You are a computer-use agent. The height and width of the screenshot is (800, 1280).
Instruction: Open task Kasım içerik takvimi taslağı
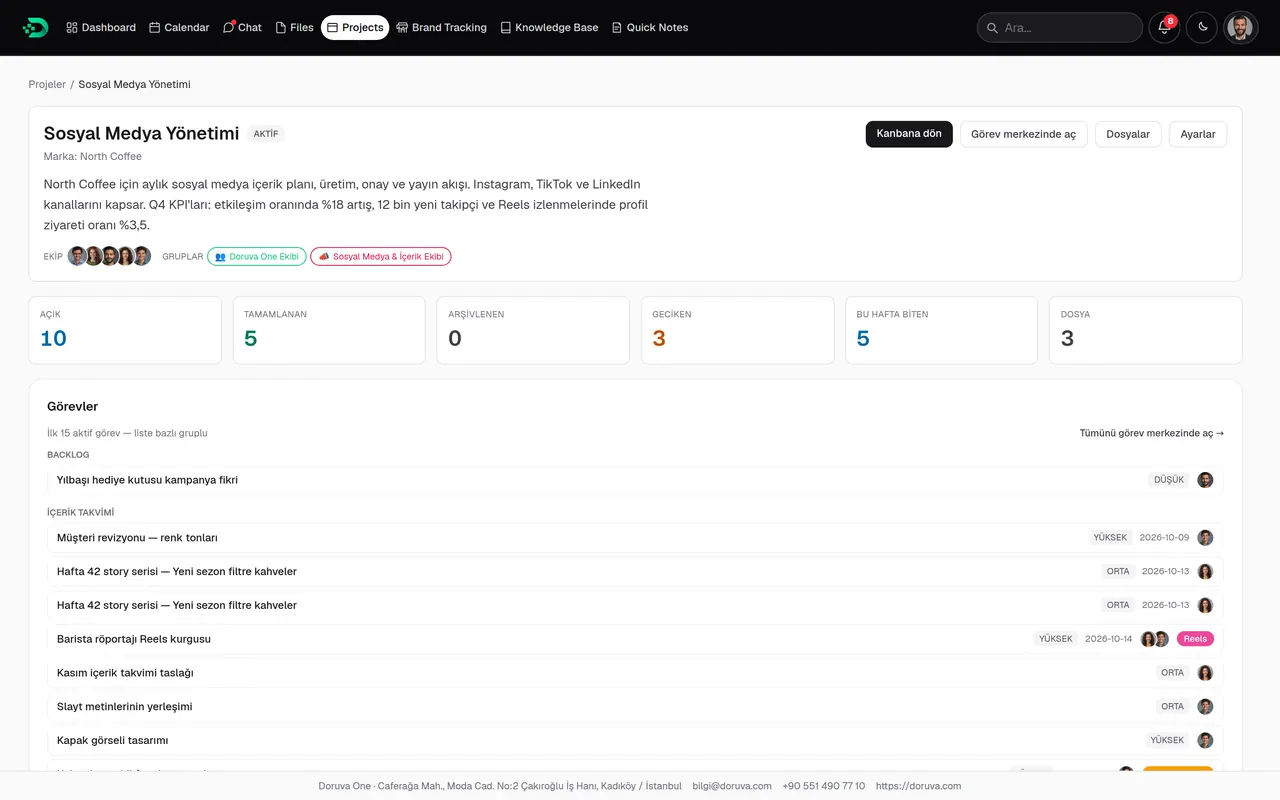(635, 673)
